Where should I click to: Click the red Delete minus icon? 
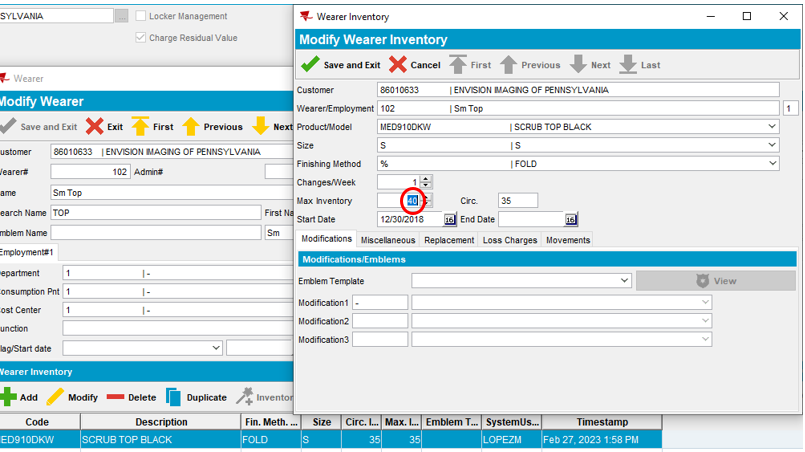[x=116, y=397]
